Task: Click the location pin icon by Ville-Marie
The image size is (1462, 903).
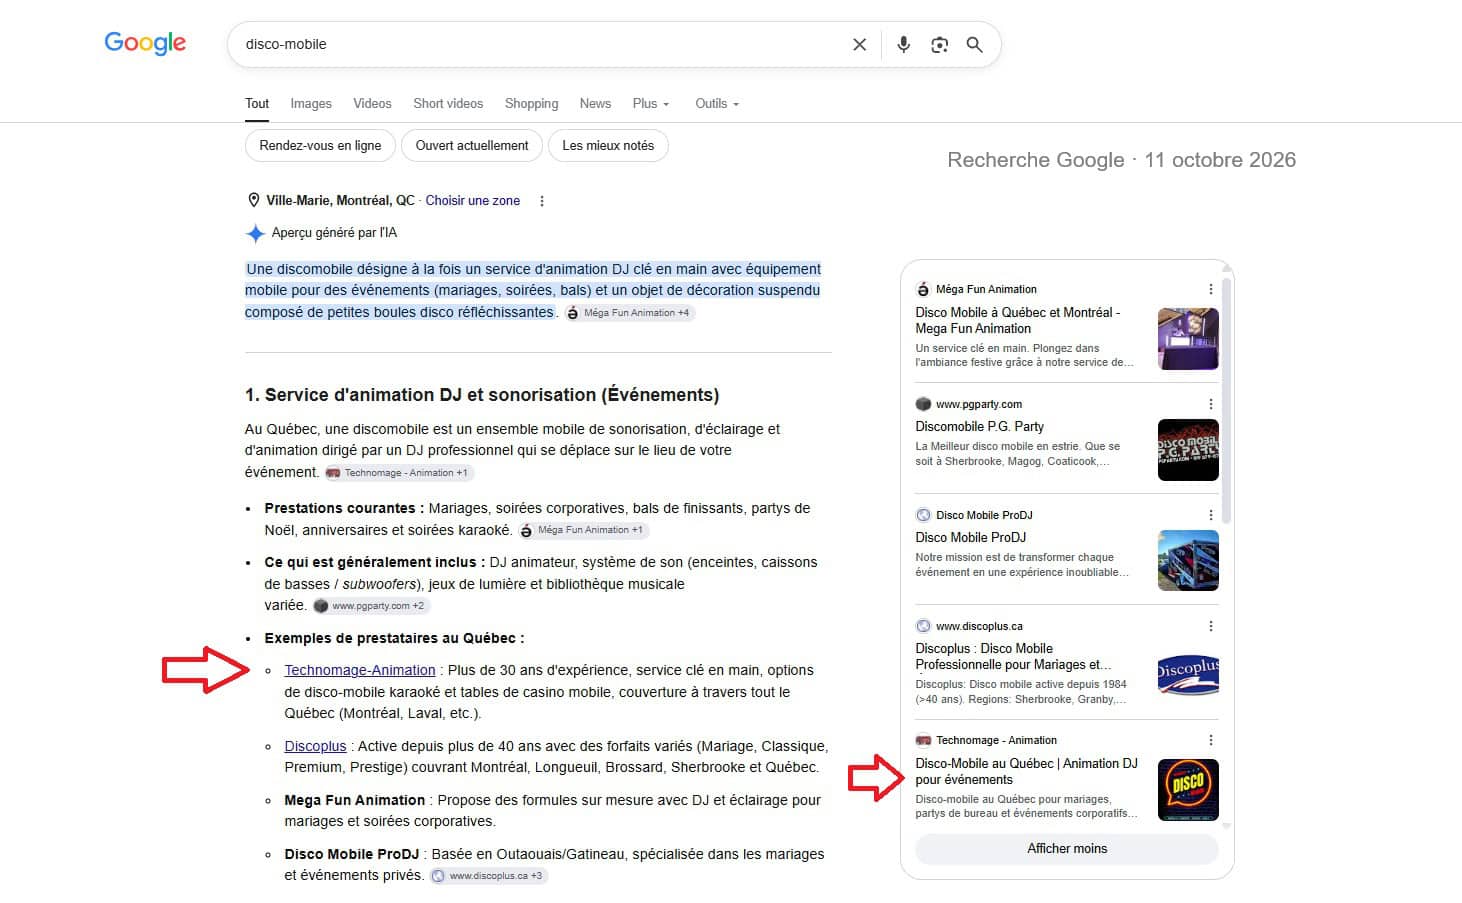Action: tap(253, 200)
